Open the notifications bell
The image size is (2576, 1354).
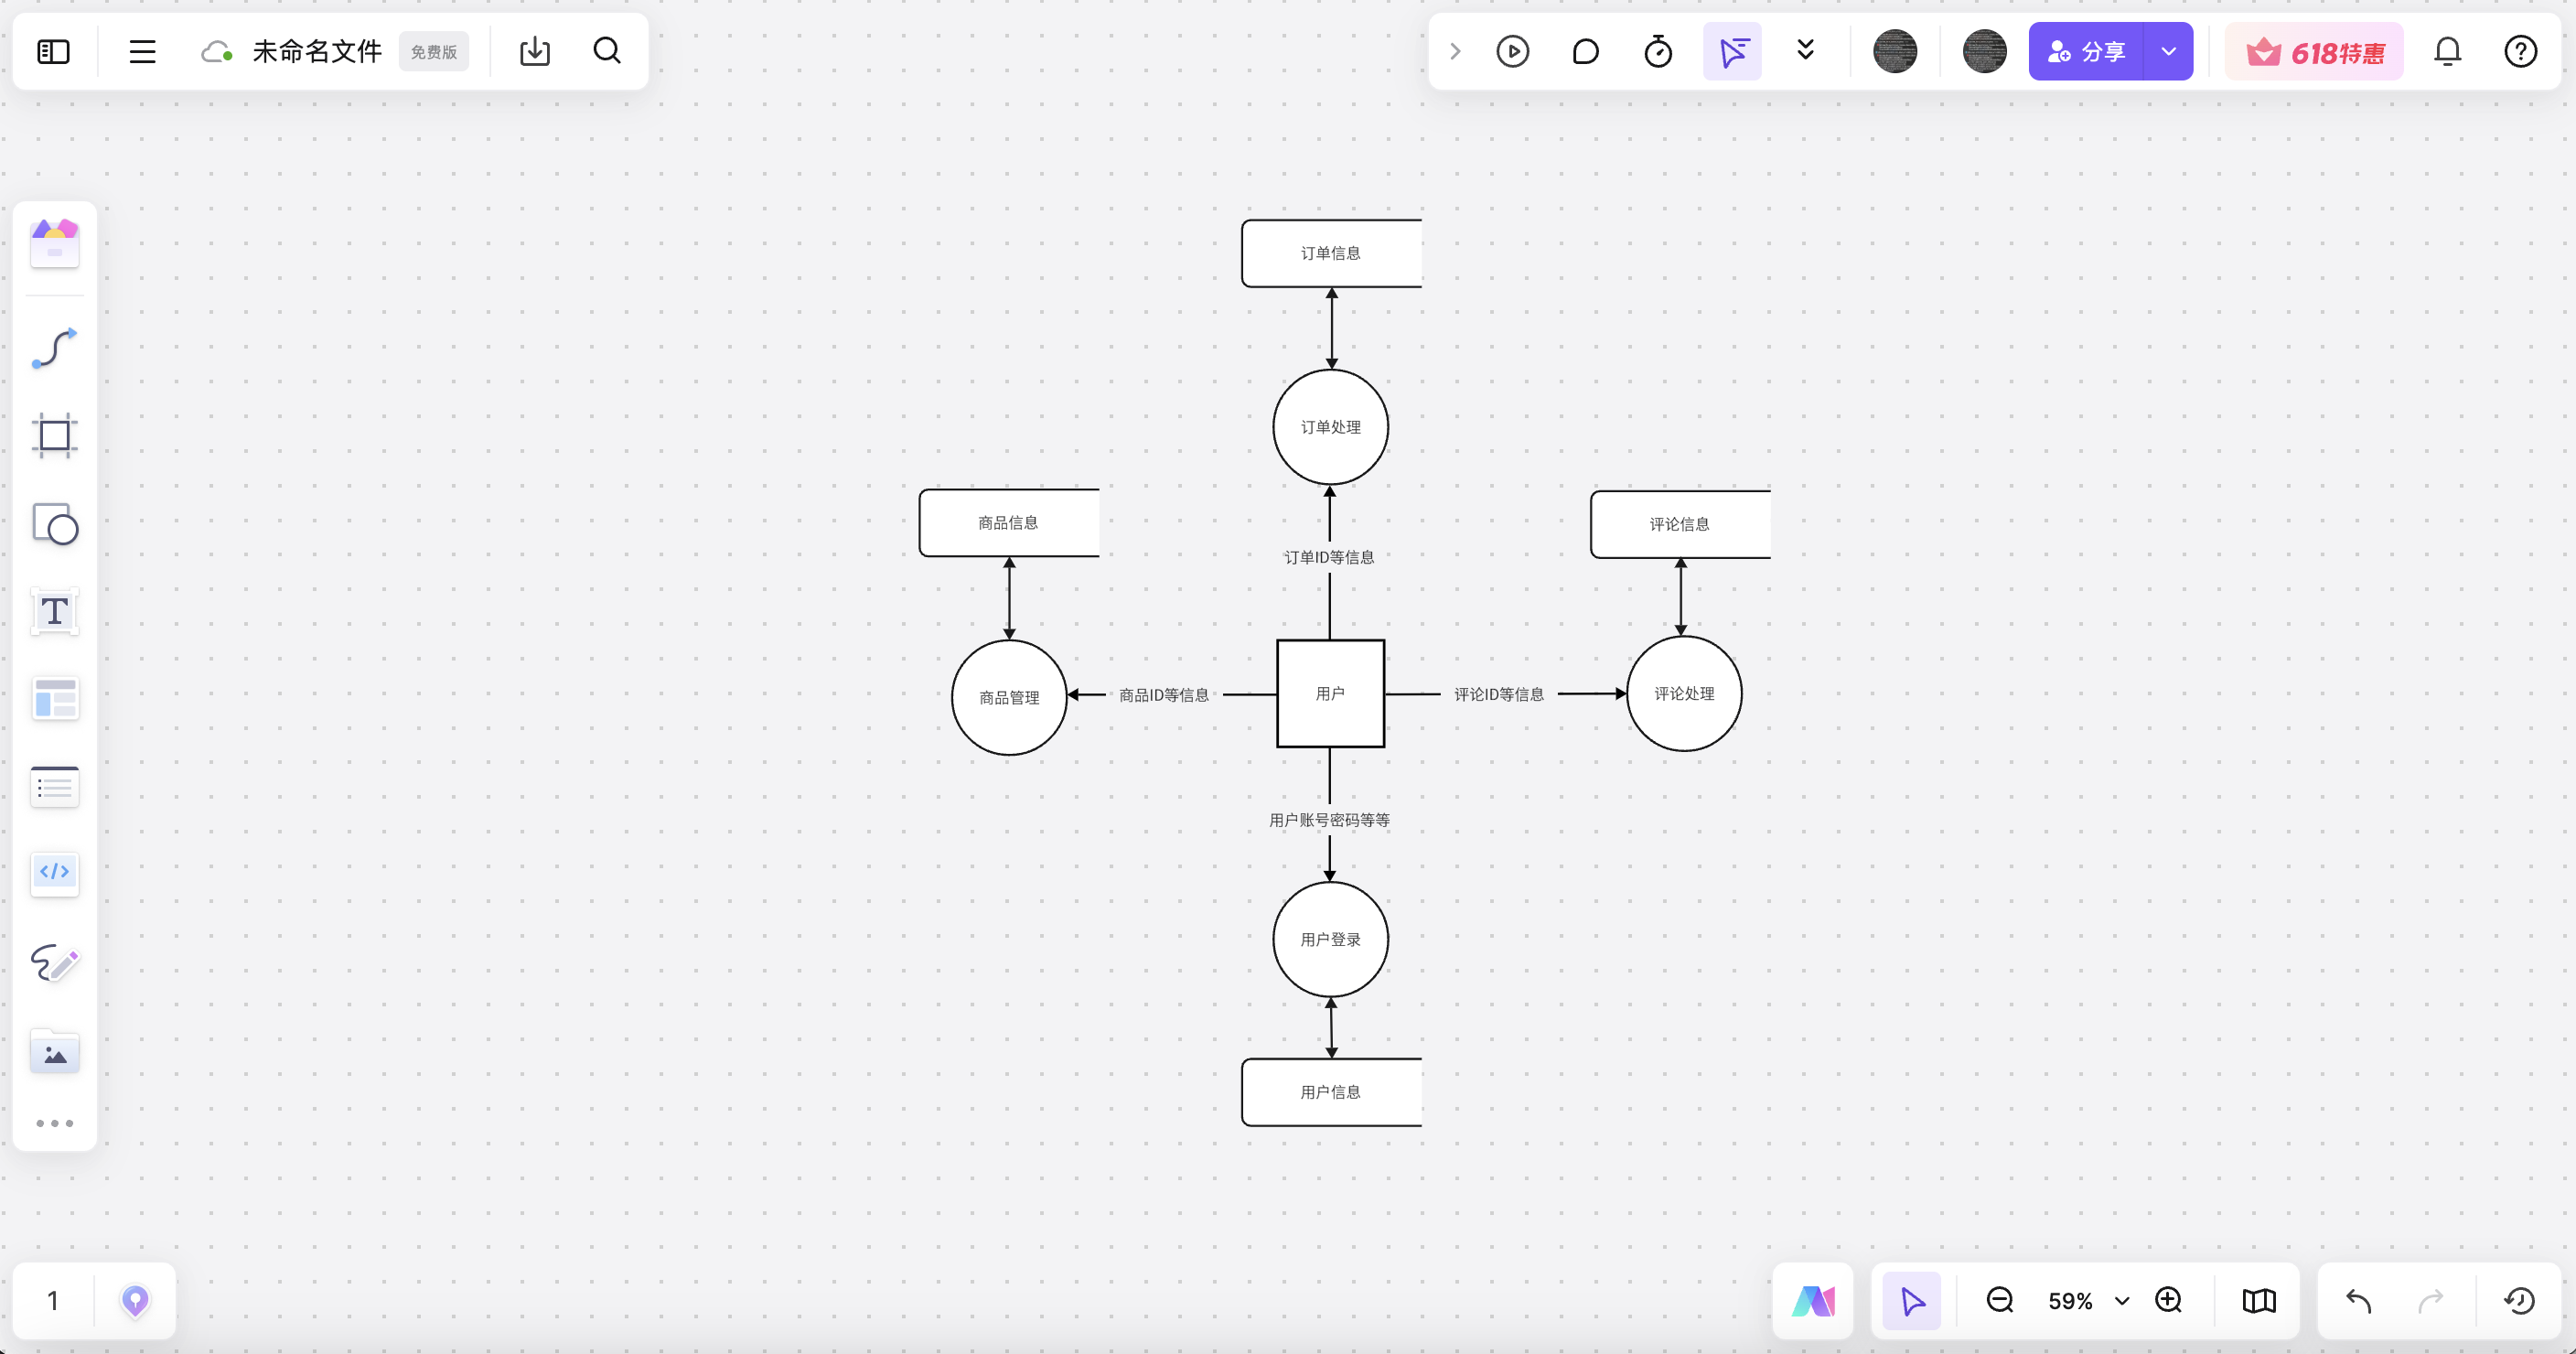pyautogui.click(x=2447, y=51)
